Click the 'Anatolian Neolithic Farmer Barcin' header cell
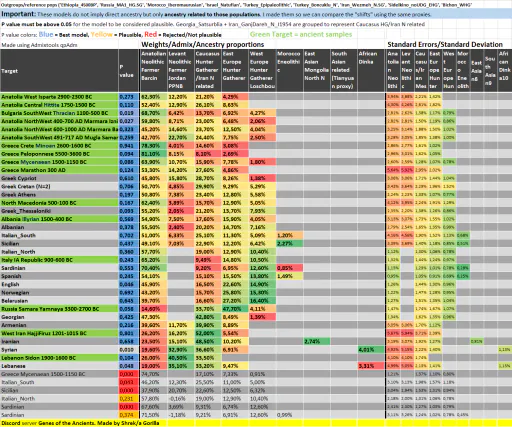512x427 pixels. point(153,71)
